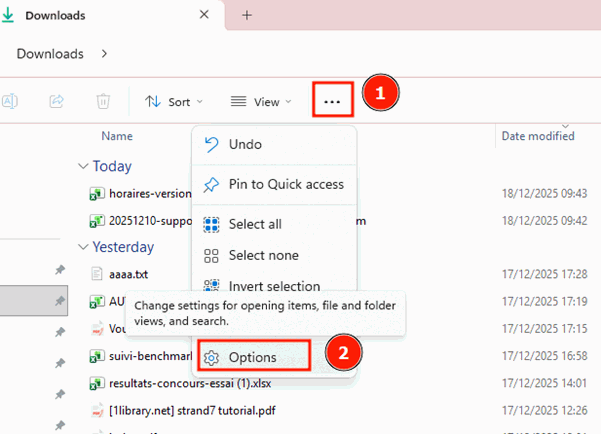Open the View dropdown
Screen dimensions: 601x434
tap(260, 101)
